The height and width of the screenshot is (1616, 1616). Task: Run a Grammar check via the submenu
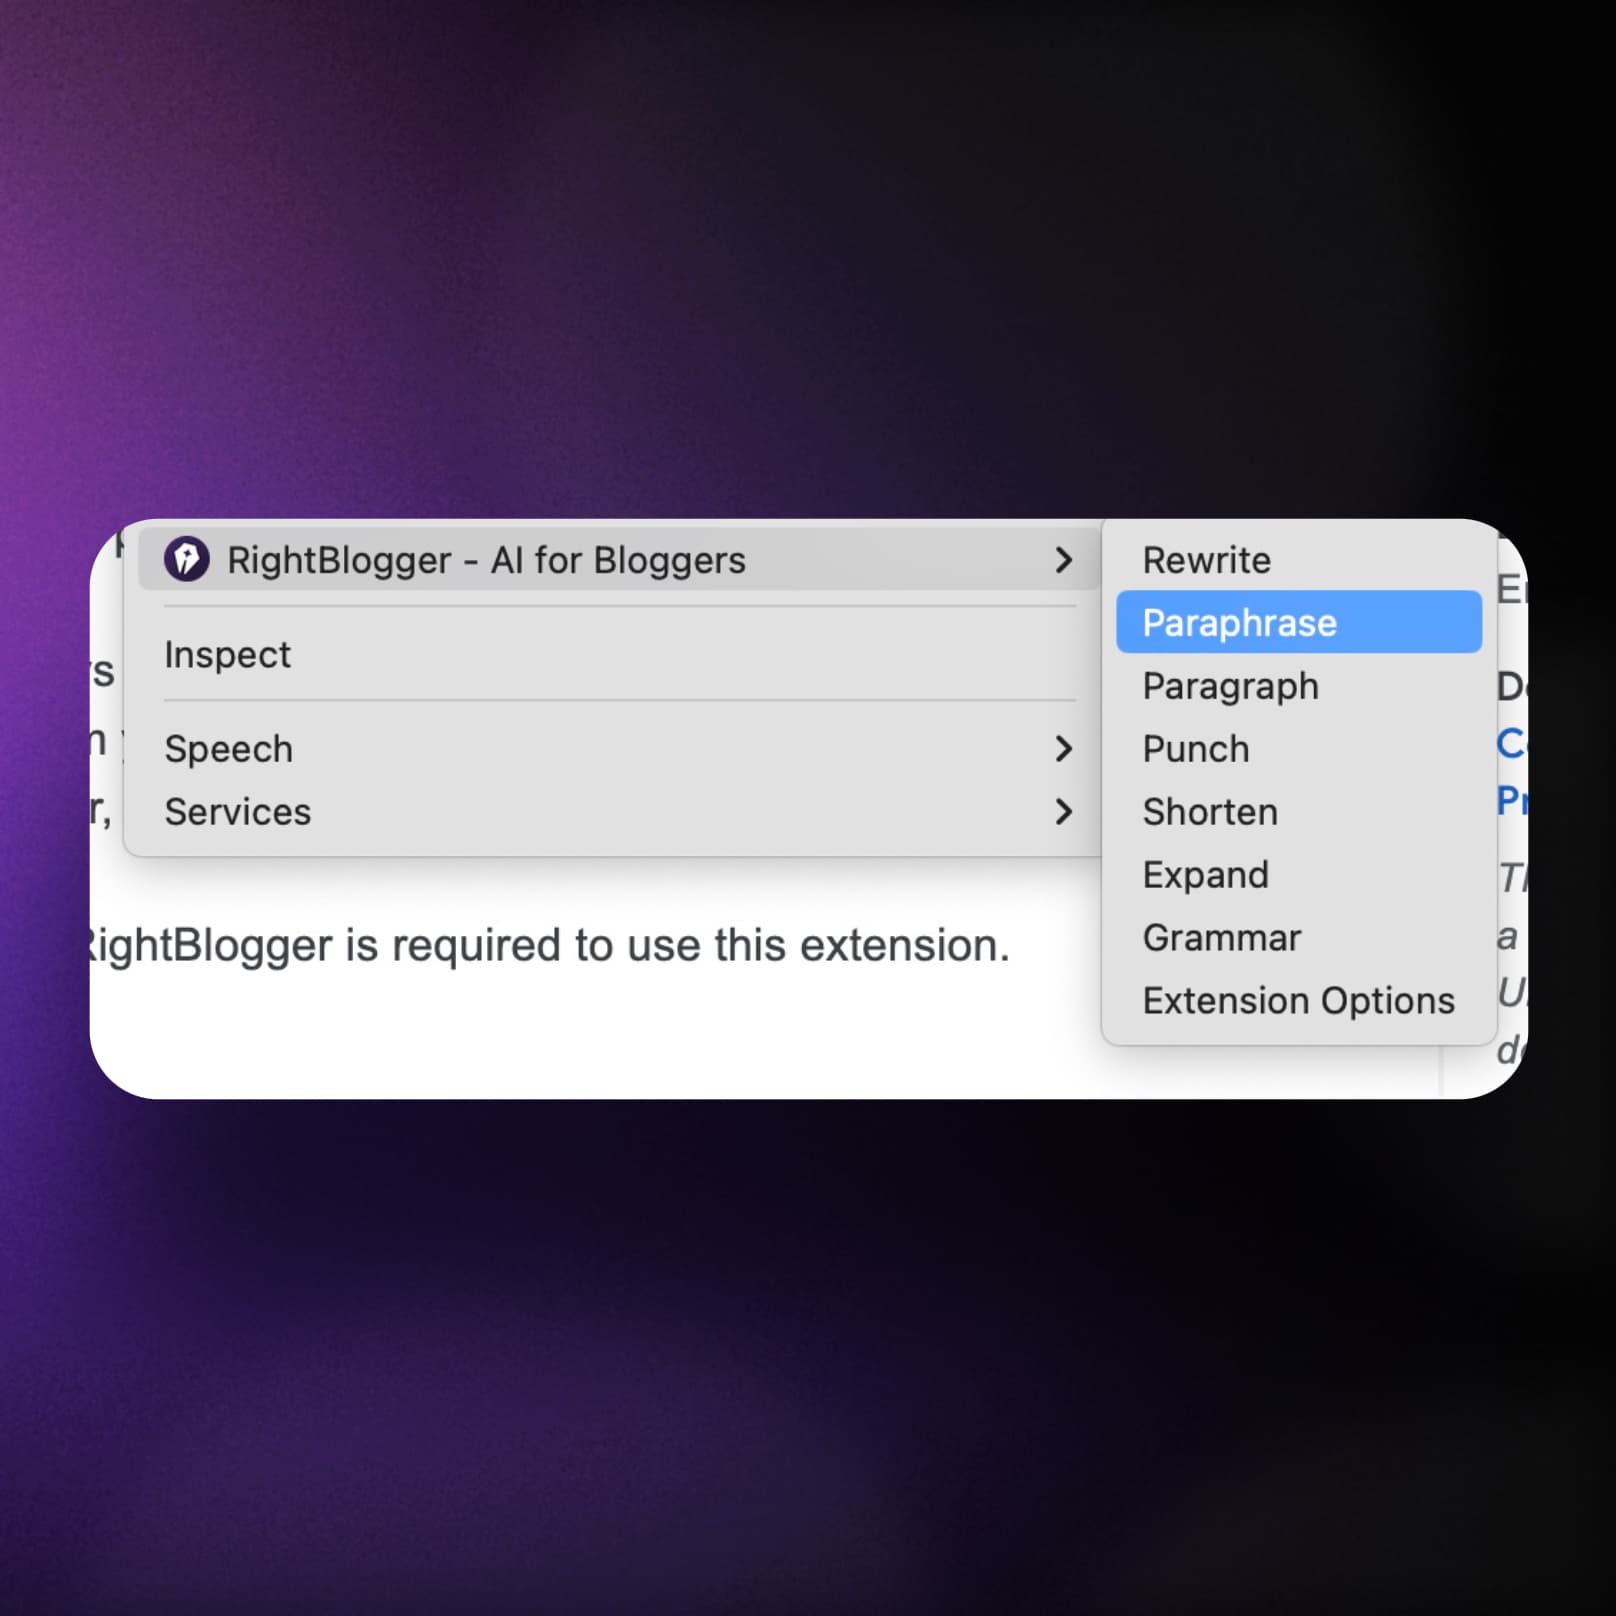tap(1222, 937)
